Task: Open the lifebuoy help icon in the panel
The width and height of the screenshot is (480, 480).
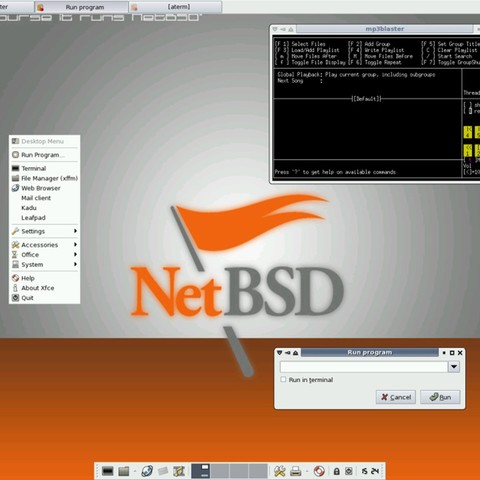Action: click(x=319, y=471)
